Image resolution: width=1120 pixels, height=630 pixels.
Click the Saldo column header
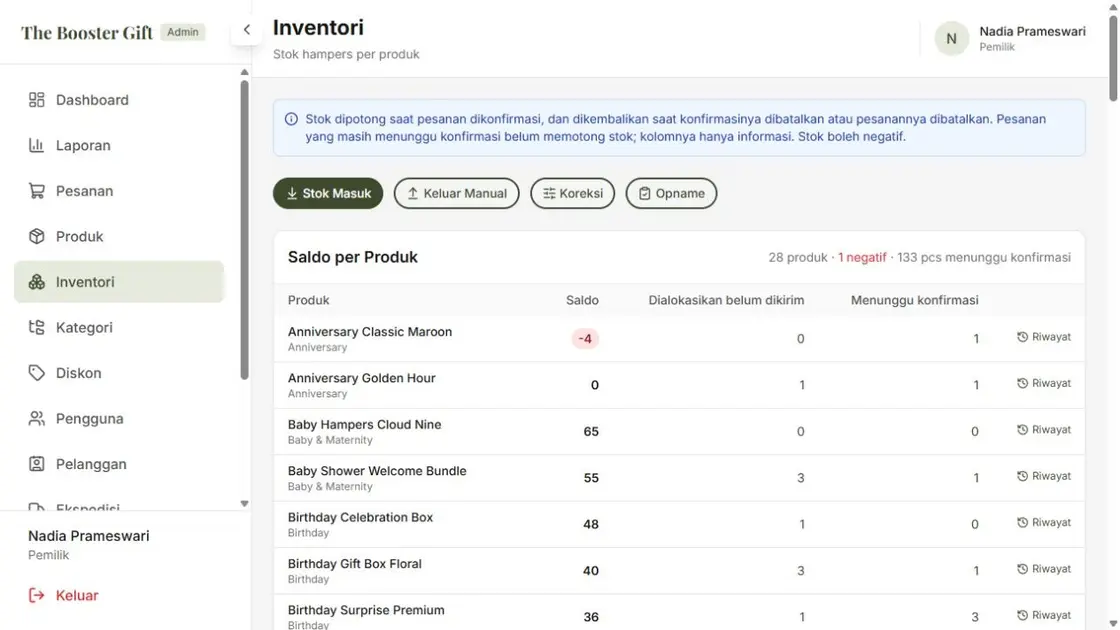[x=582, y=301]
